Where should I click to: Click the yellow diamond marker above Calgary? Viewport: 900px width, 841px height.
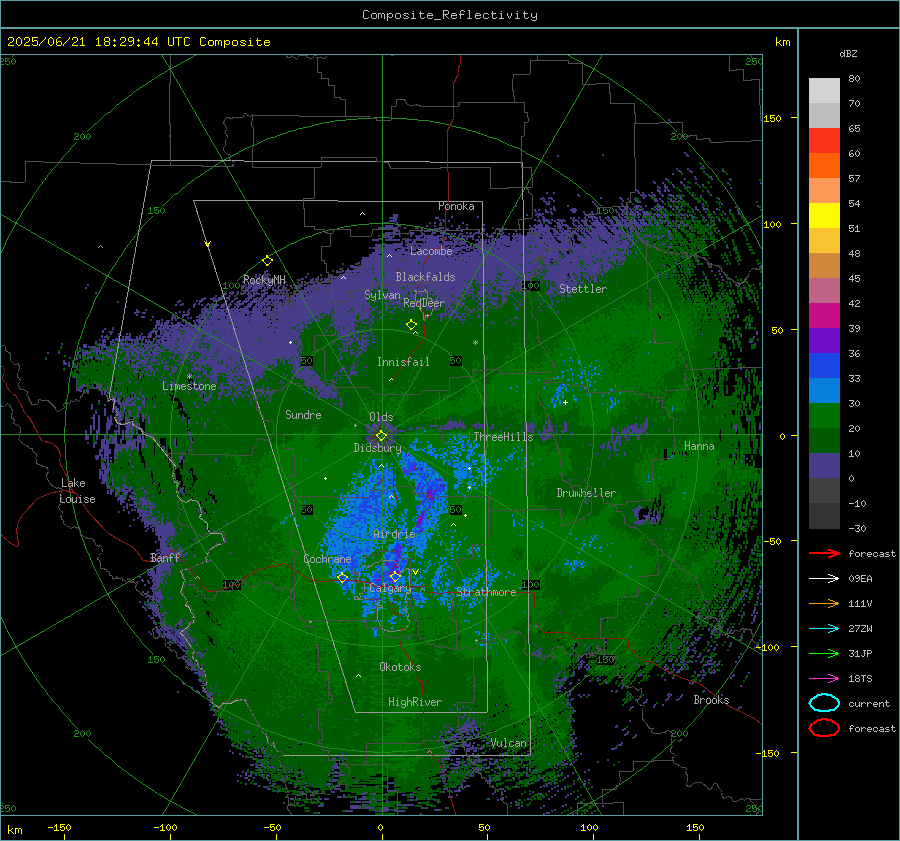point(395,576)
